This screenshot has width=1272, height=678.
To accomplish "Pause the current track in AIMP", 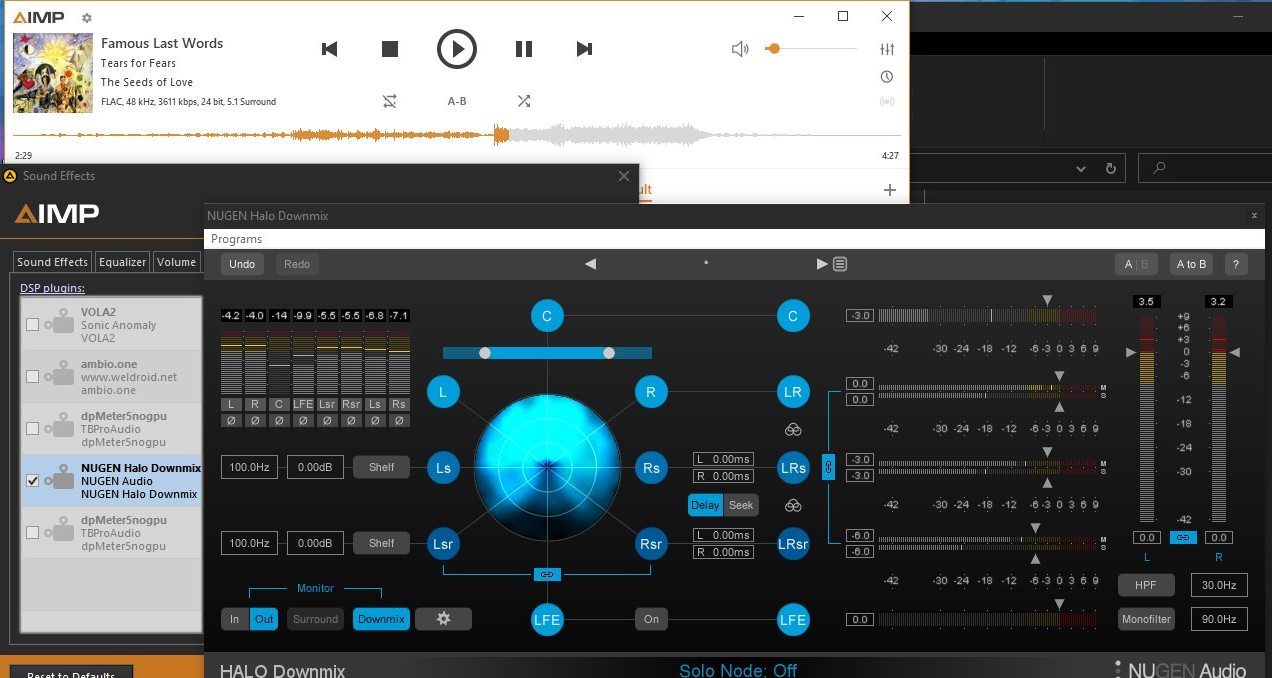I will [524, 49].
